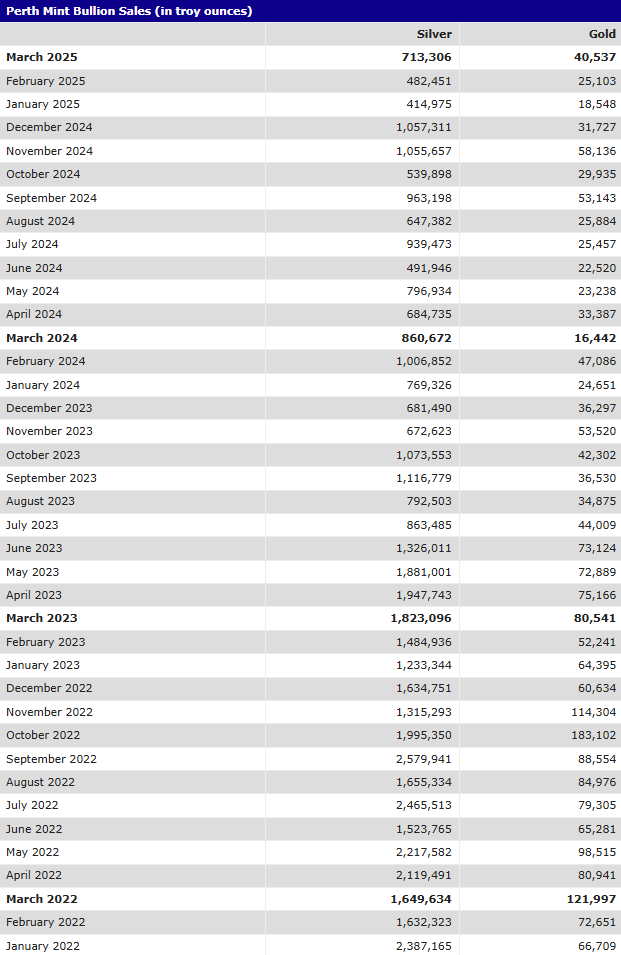Image resolution: width=621 pixels, height=955 pixels.
Task: Select the Gold column header
Action: pos(602,34)
